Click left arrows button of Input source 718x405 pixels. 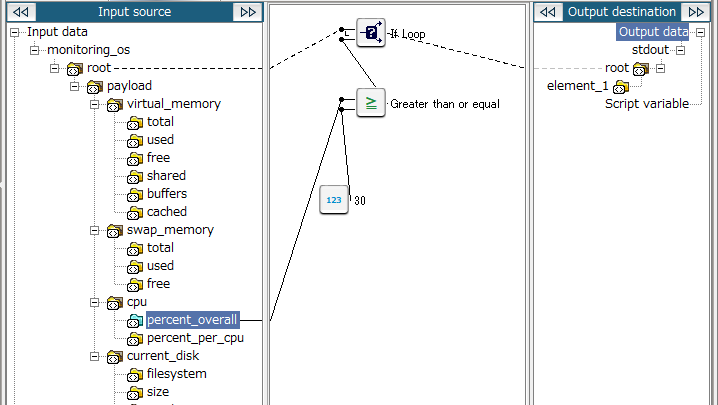[22, 12]
